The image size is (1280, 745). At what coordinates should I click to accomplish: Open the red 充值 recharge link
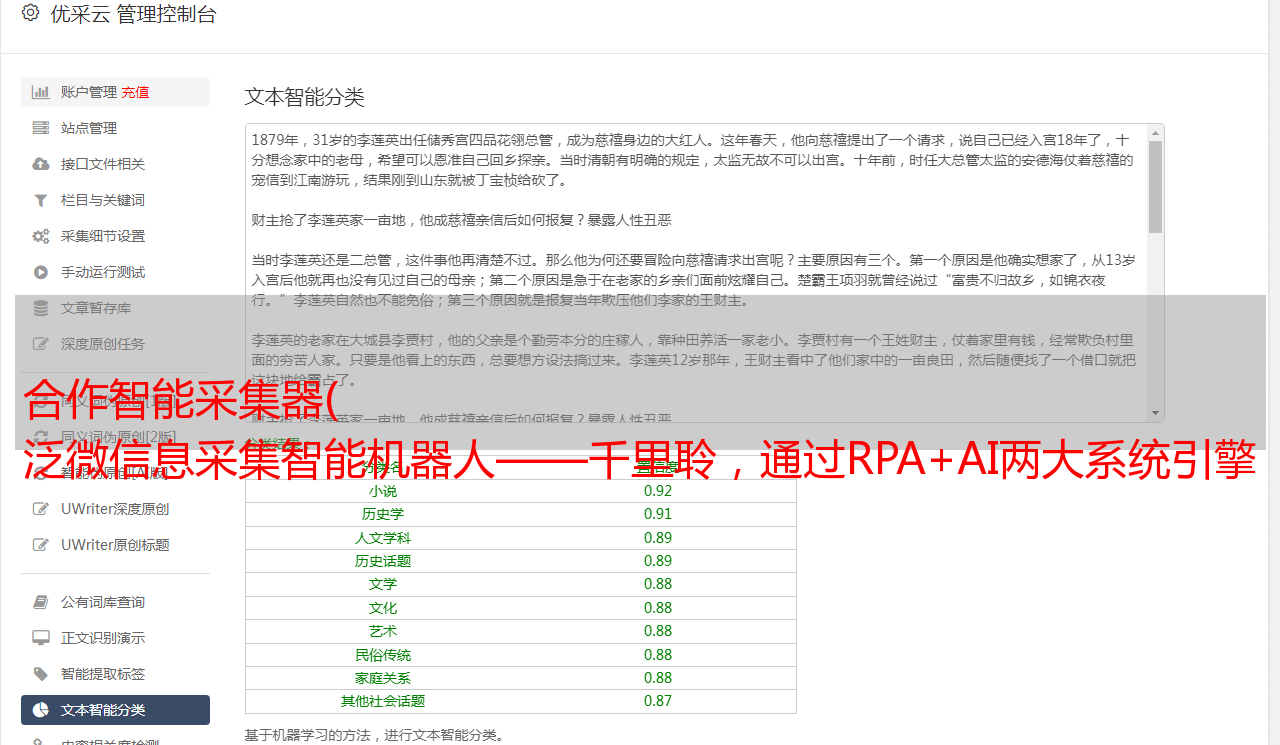136,92
